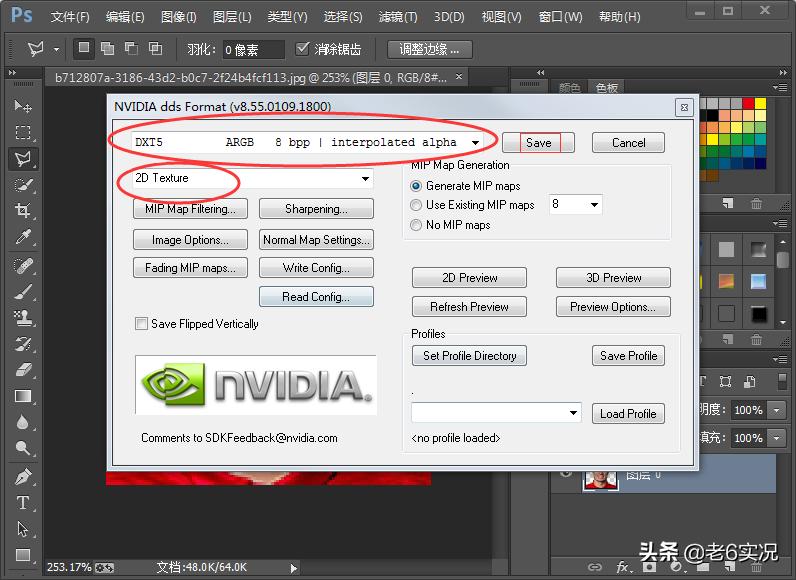This screenshot has height=580, width=796.
Task: Select the Path Selection tool
Action: coord(22,529)
